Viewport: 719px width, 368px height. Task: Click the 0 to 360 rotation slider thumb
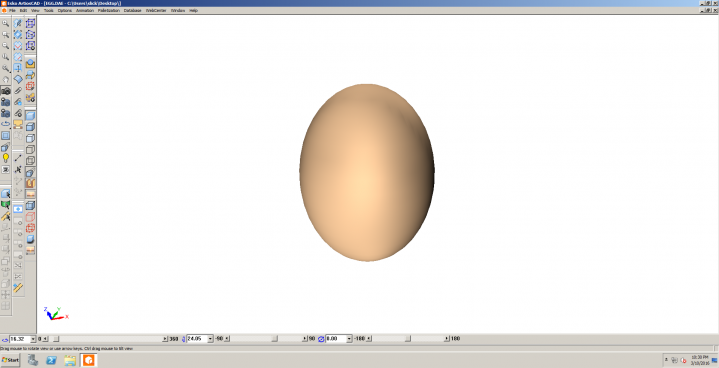(55, 339)
